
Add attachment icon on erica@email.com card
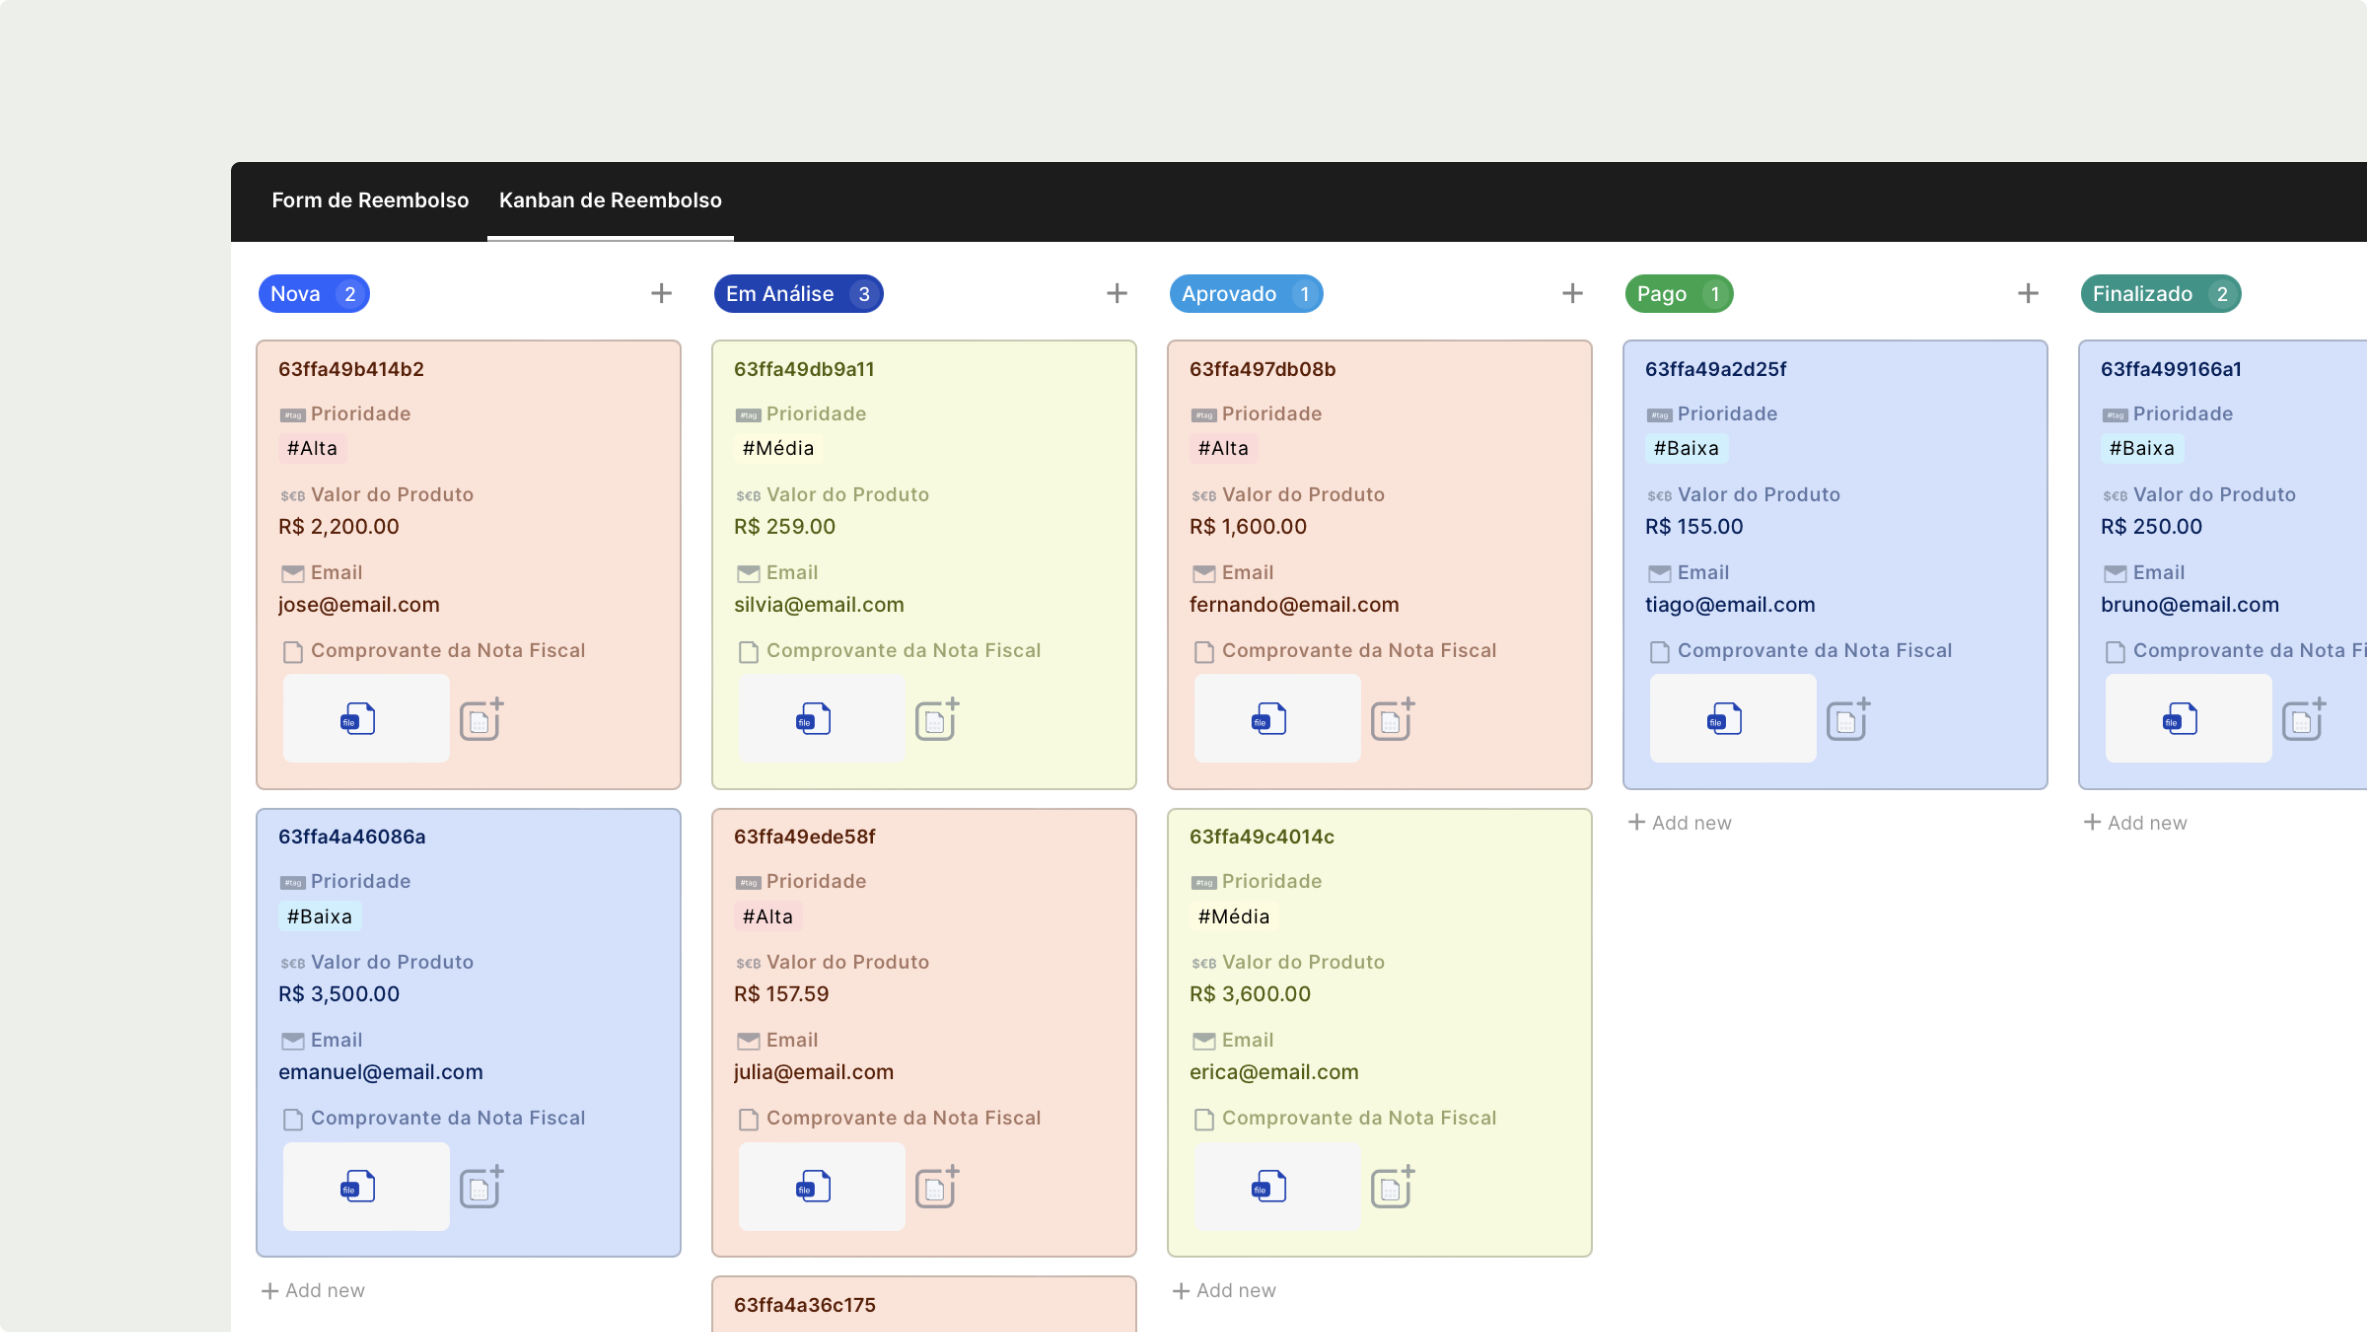coord(1392,1187)
